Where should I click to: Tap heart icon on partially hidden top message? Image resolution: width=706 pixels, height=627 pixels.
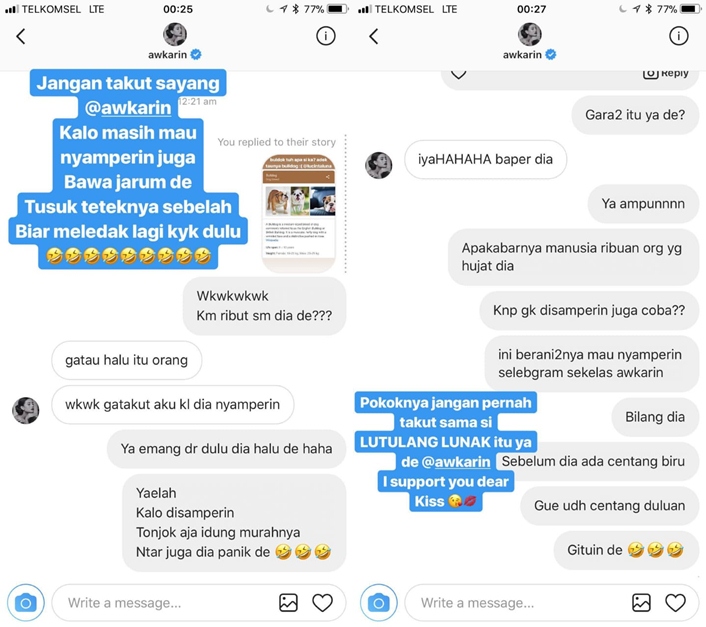coord(458,75)
